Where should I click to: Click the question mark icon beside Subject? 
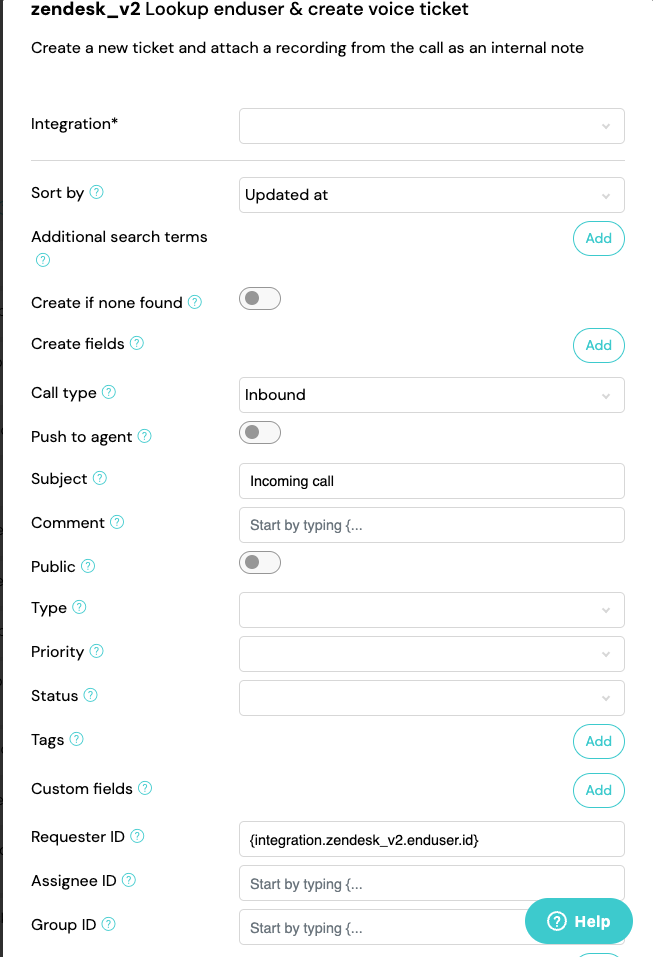[x=99, y=478]
